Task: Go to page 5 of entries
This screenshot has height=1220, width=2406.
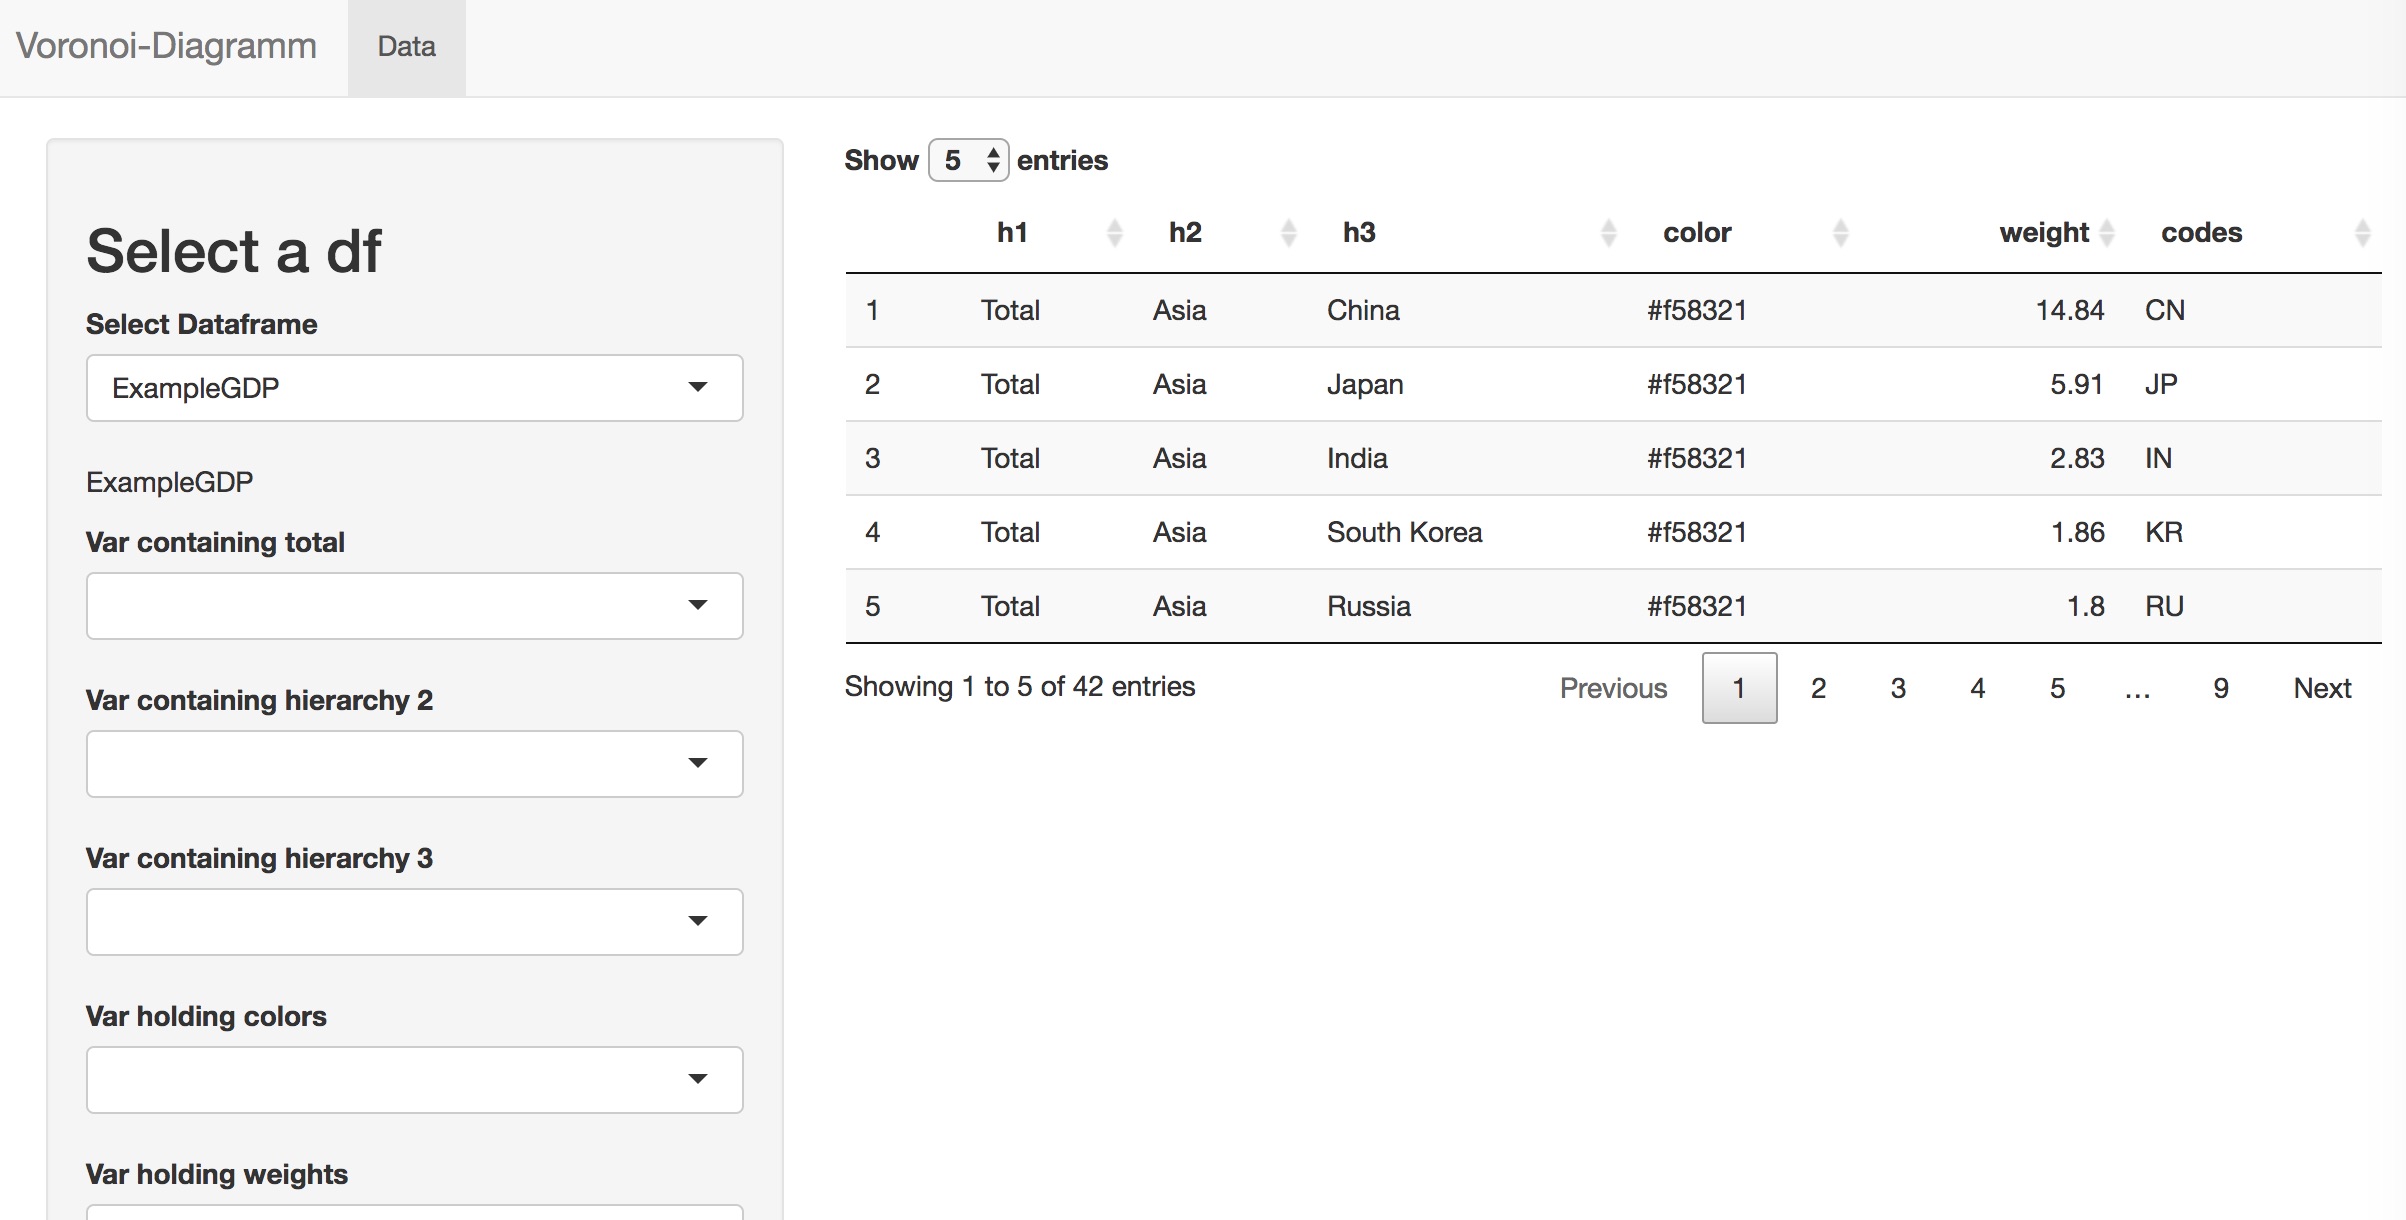Action: [2057, 688]
